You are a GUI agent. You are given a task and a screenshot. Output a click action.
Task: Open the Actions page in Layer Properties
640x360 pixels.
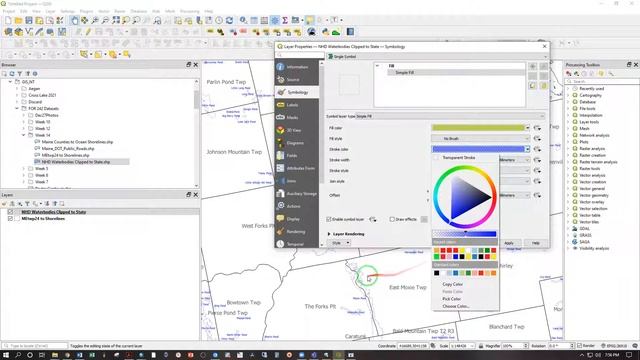(297, 206)
